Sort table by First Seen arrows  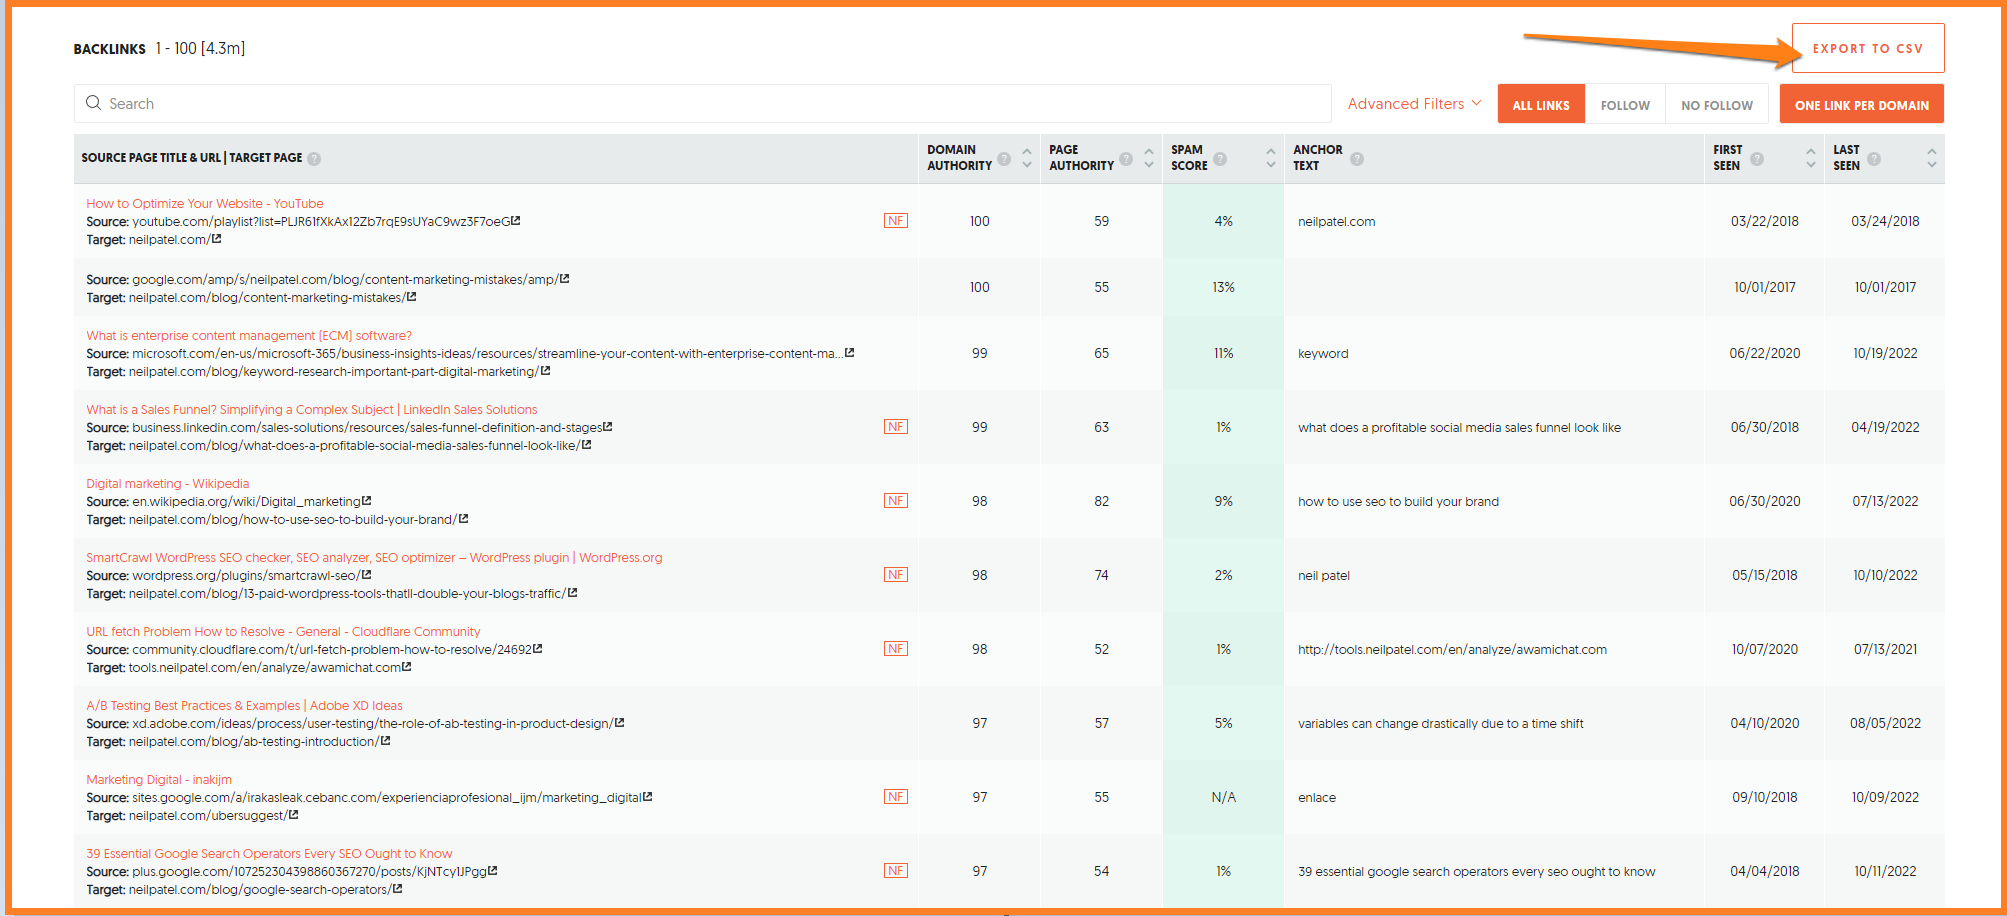(x=1811, y=158)
